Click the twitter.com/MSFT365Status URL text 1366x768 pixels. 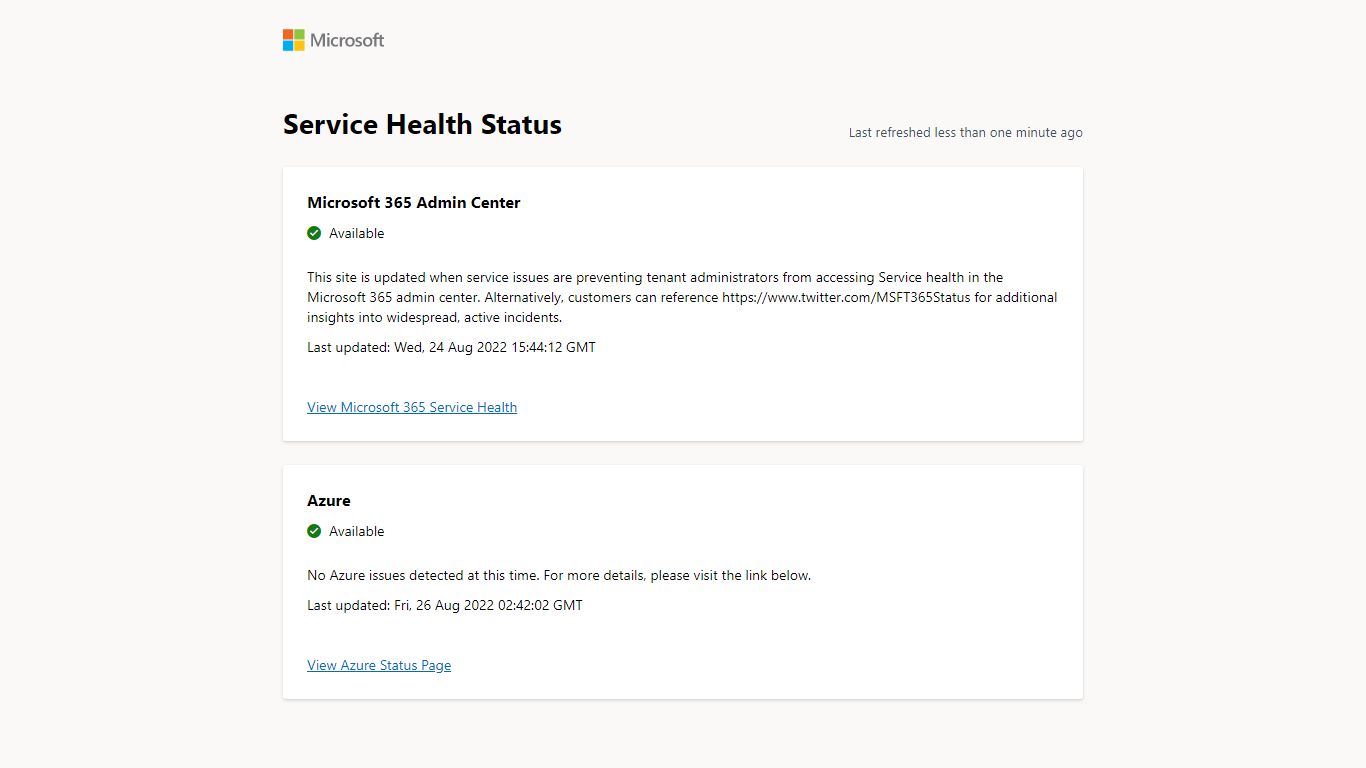coord(846,297)
